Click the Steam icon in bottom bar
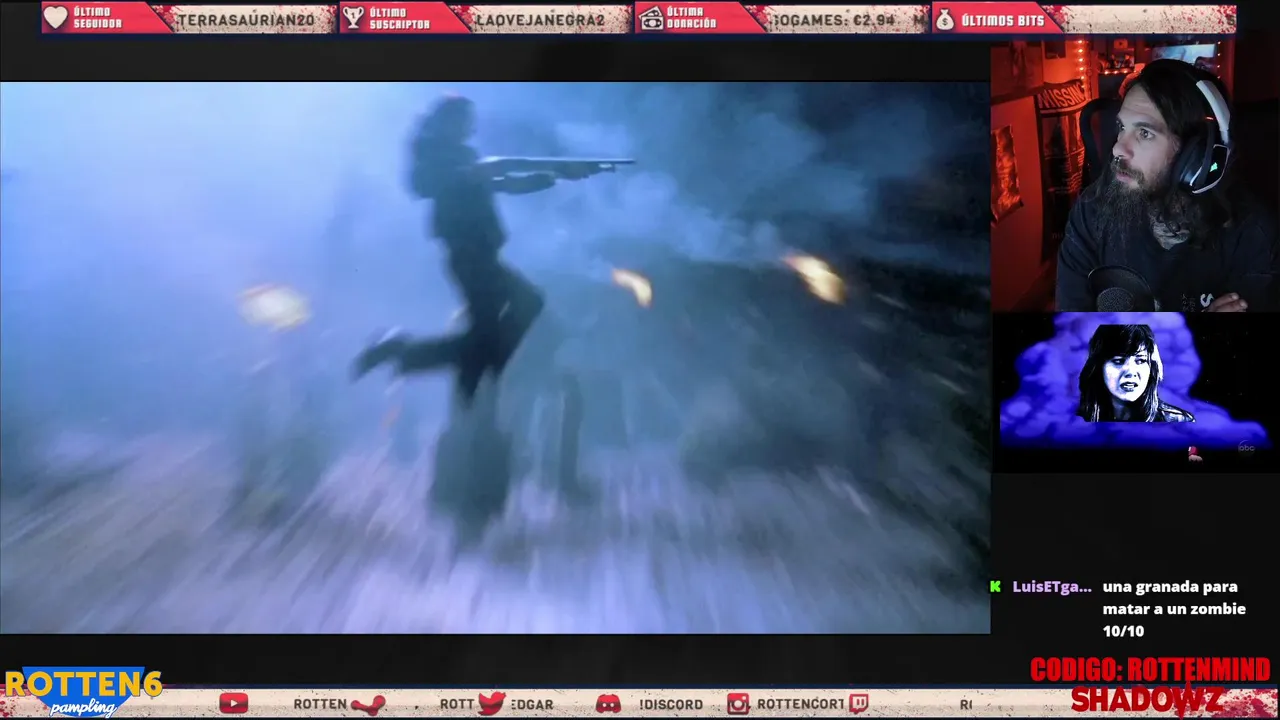 tap(368, 704)
